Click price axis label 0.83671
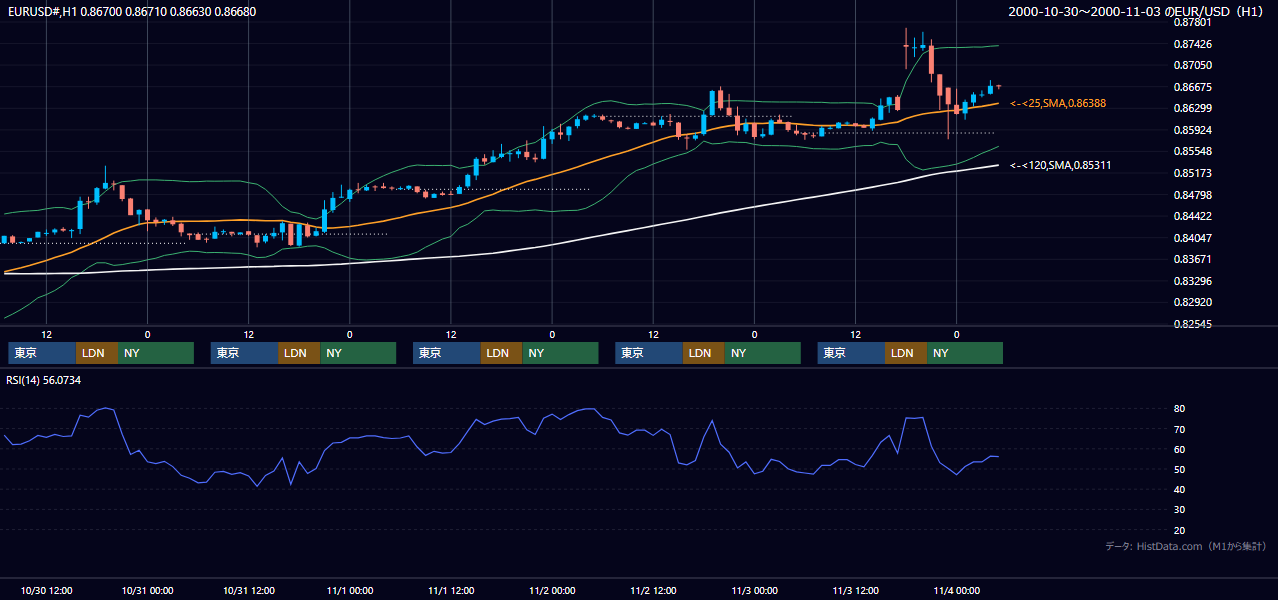Viewport: 1278px width, 600px height. pyautogui.click(x=1192, y=259)
